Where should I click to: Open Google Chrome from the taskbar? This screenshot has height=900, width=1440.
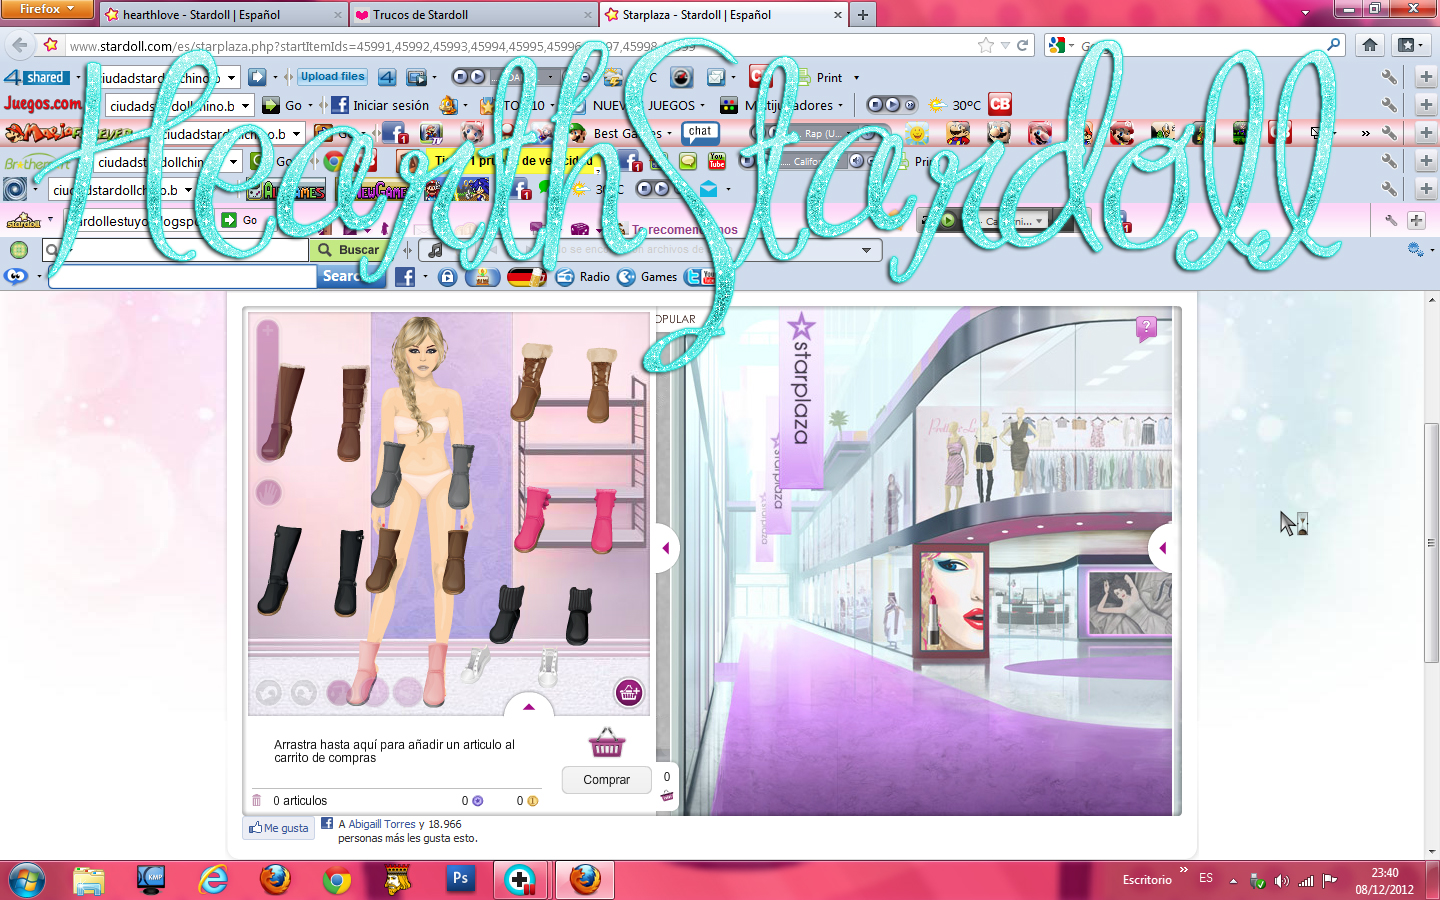tap(337, 880)
